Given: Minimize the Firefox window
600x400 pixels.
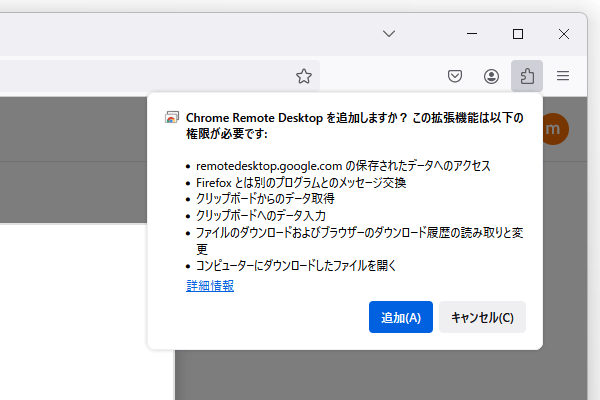Looking at the screenshot, I should tap(472, 34).
